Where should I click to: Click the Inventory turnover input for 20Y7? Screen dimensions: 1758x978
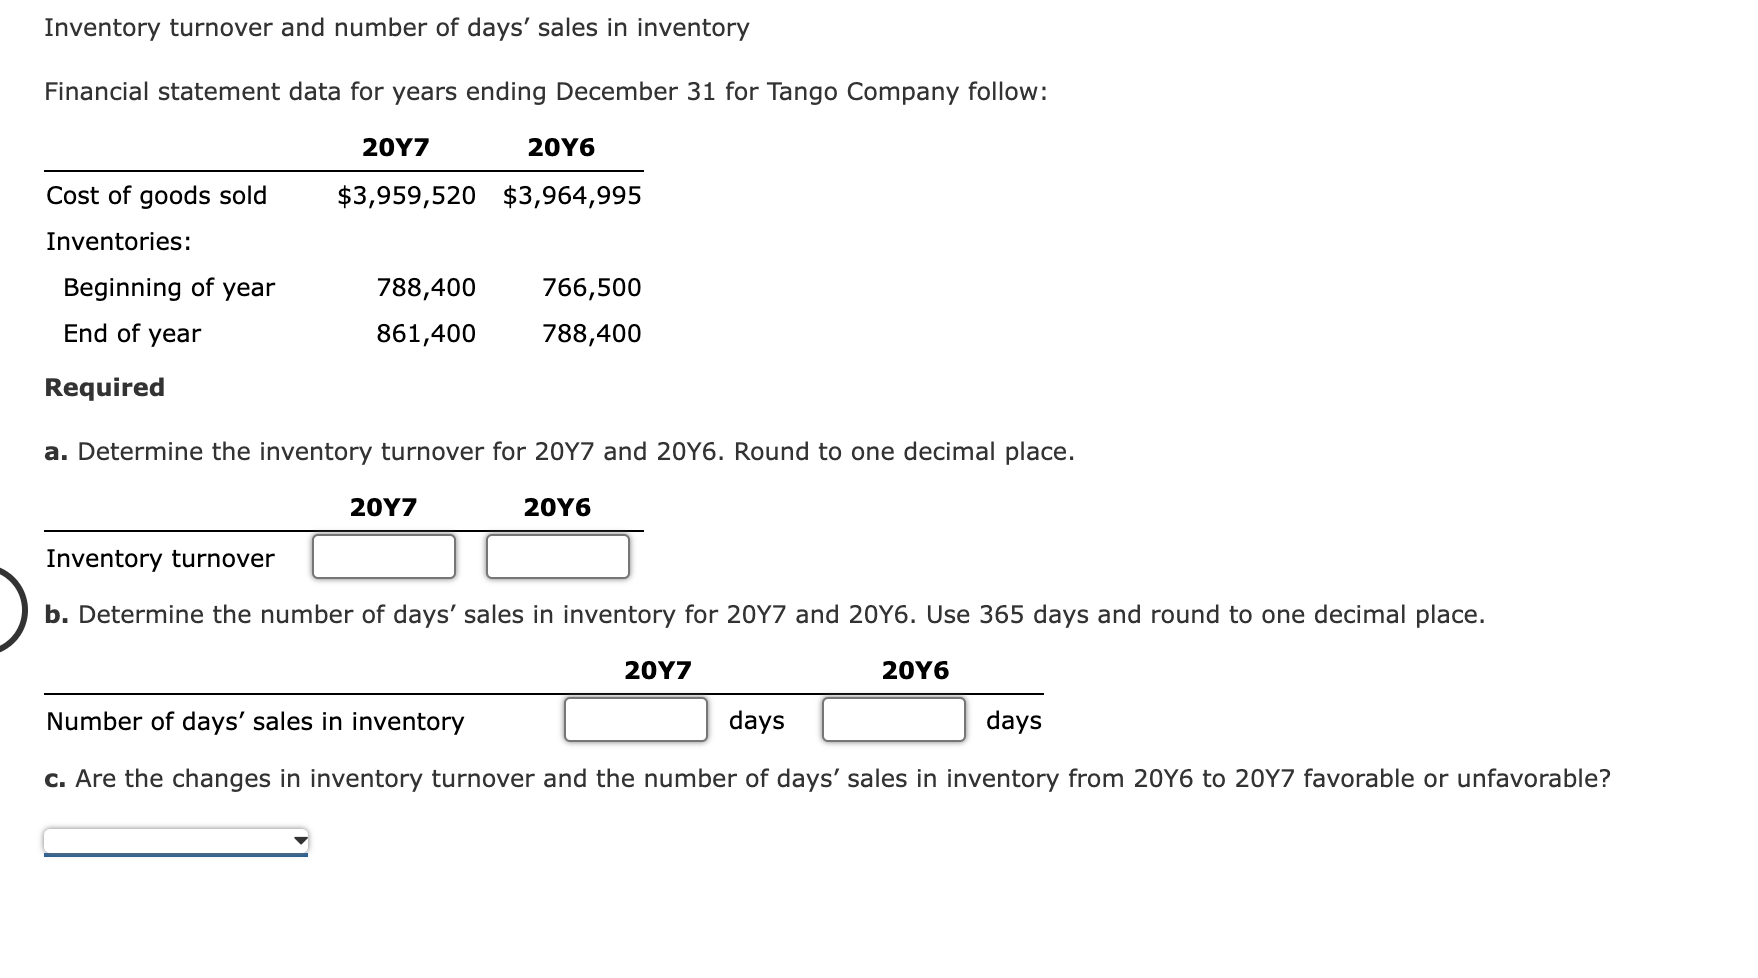tap(383, 557)
